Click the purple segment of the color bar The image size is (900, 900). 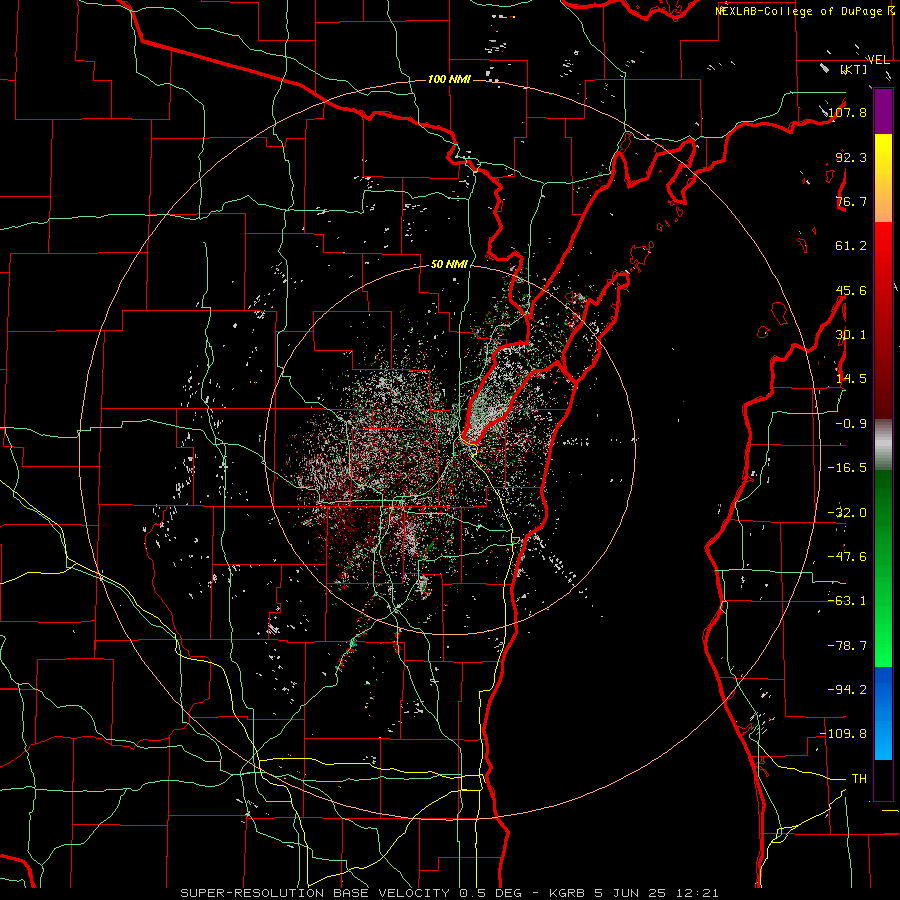click(883, 112)
